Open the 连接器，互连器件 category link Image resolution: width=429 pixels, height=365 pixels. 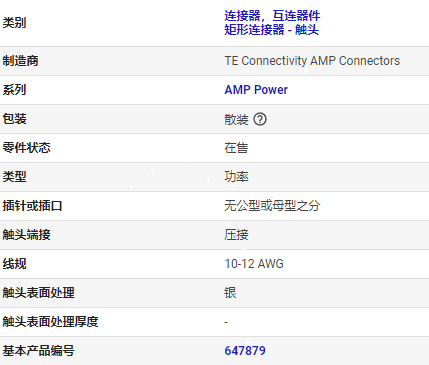272,16
